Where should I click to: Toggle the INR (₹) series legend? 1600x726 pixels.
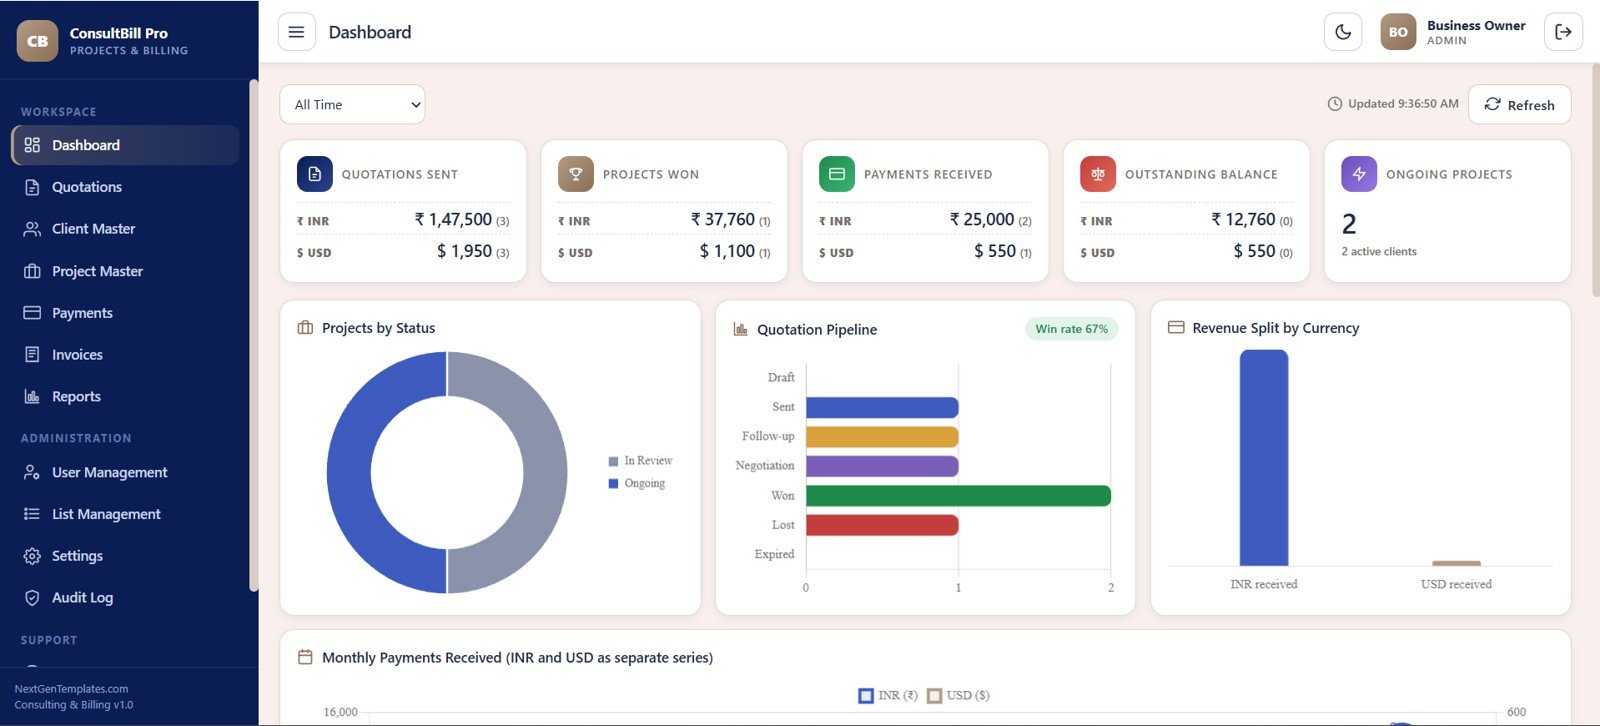pos(888,695)
